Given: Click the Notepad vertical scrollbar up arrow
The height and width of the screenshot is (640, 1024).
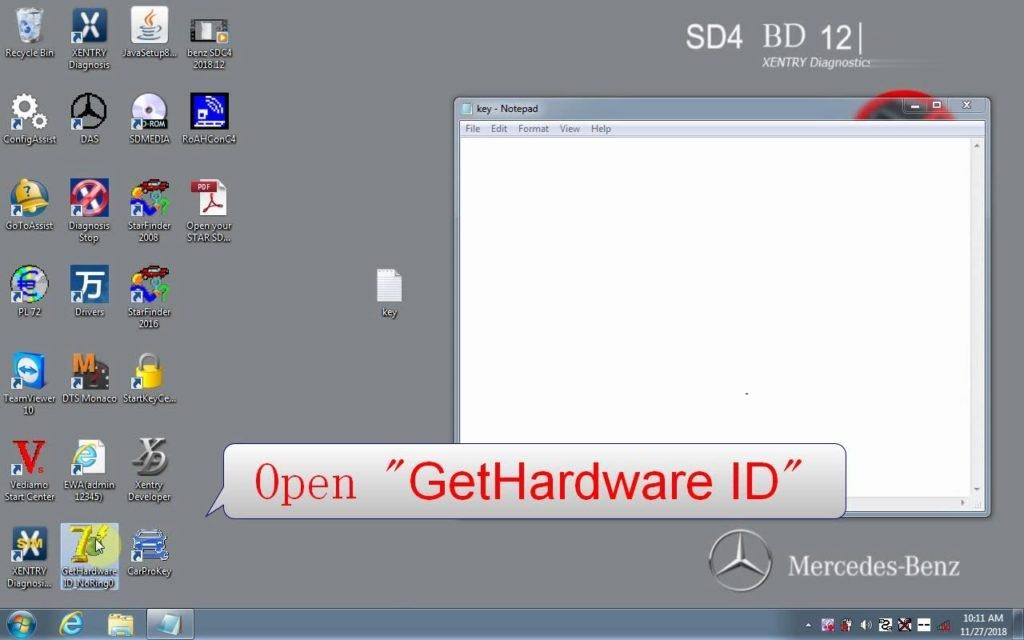Looking at the screenshot, I should coord(977,145).
